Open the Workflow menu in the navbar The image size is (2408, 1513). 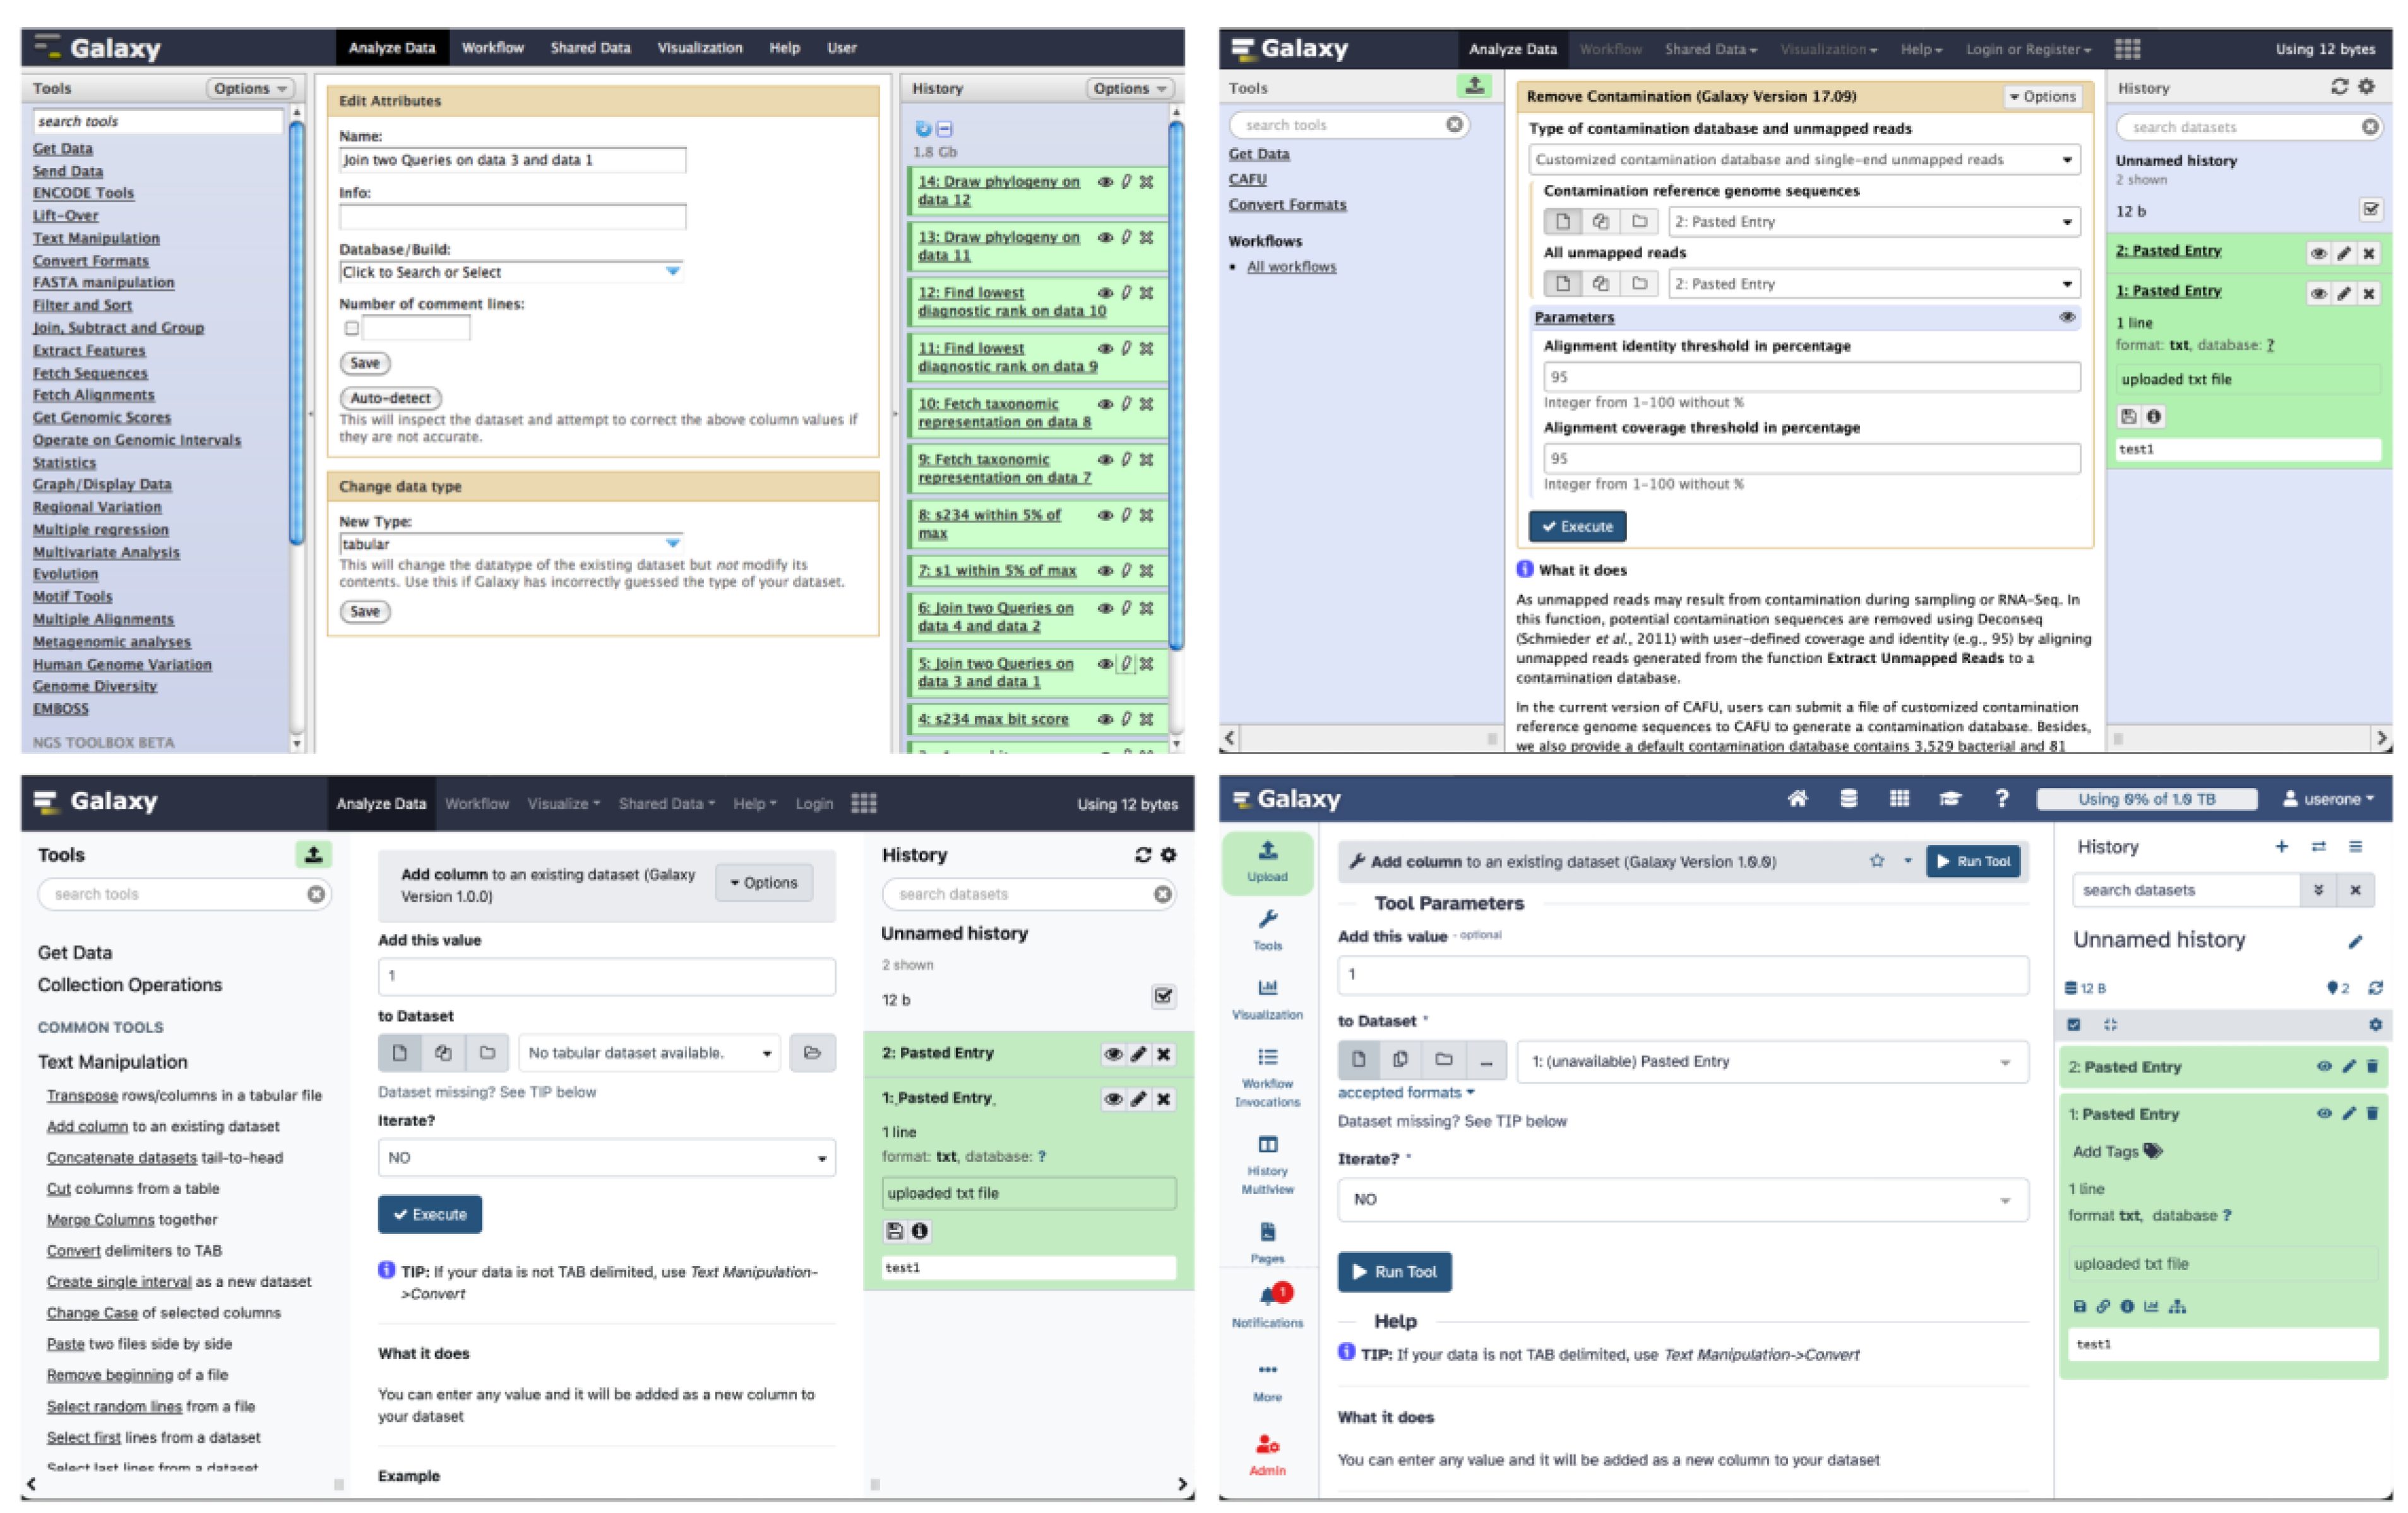[494, 47]
